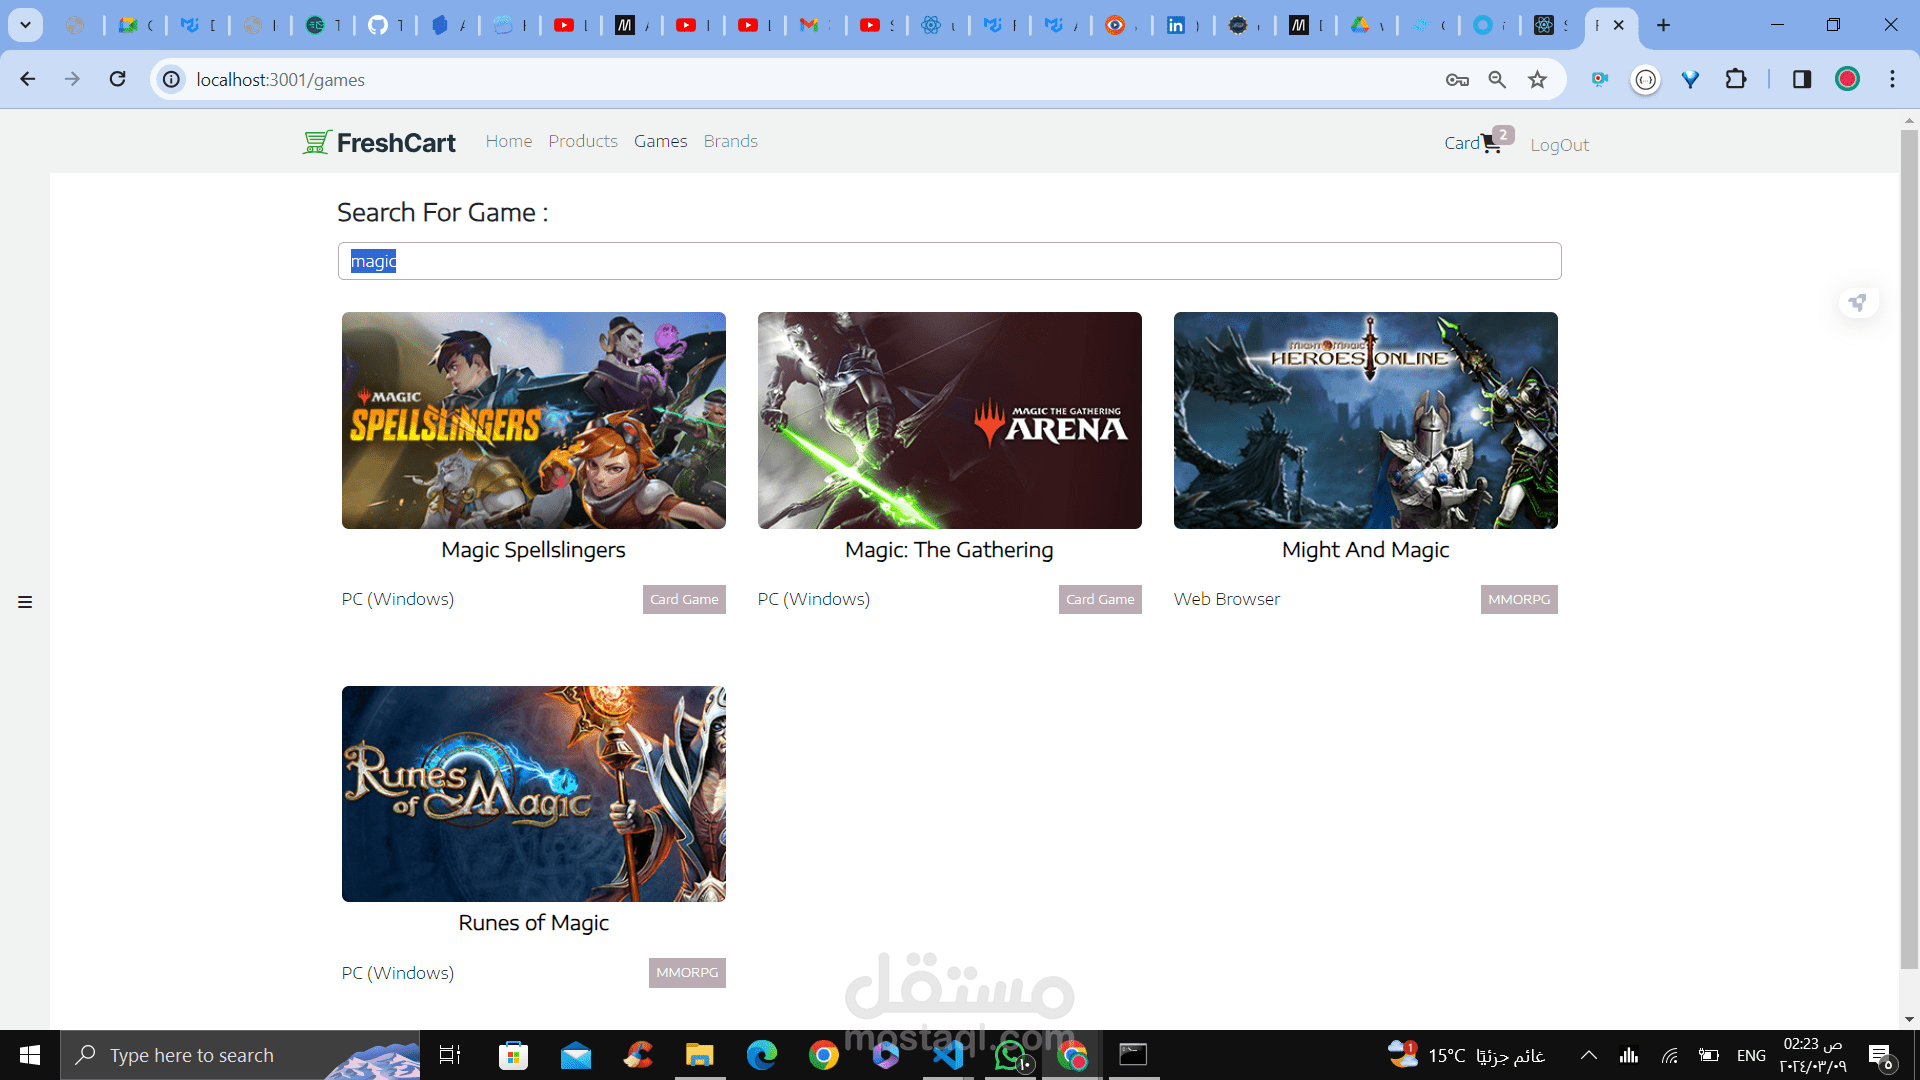The width and height of the screenshot is (1920, 1080).
Task: Click the hamburger menu icon on left edge
Action: click(x=25, y=602)
